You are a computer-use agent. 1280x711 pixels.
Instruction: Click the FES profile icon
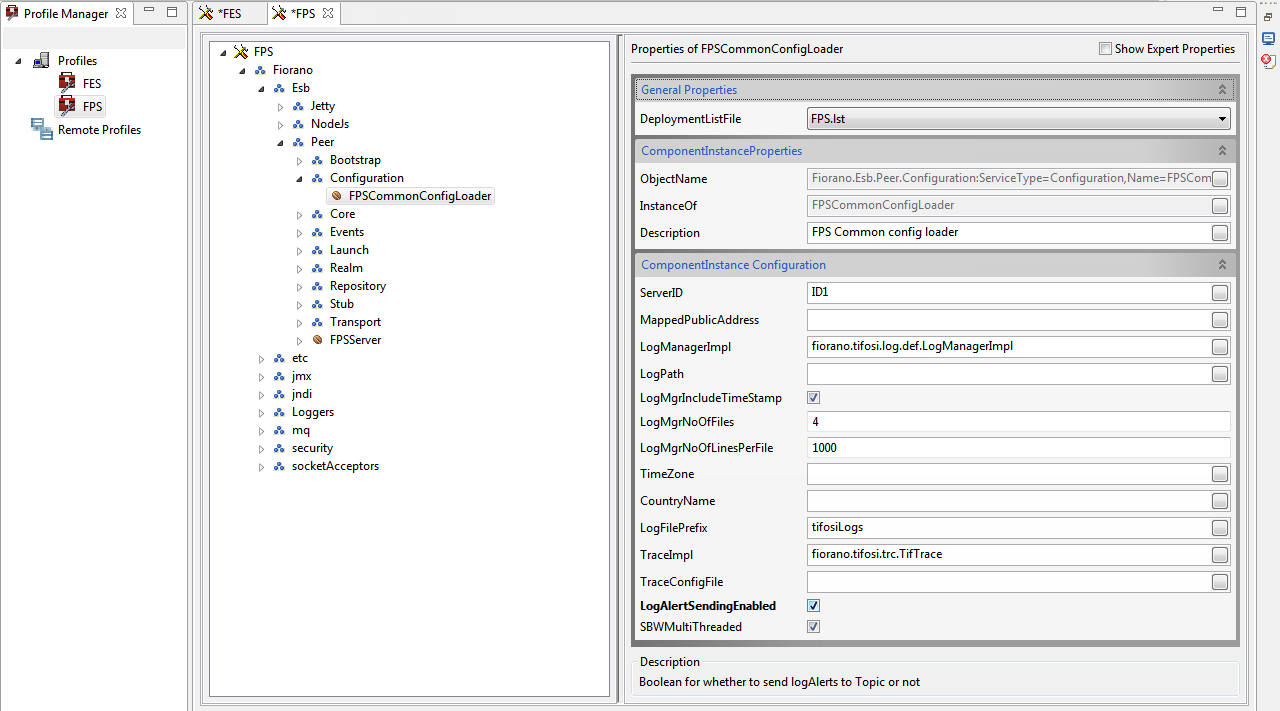coord(67,83)
